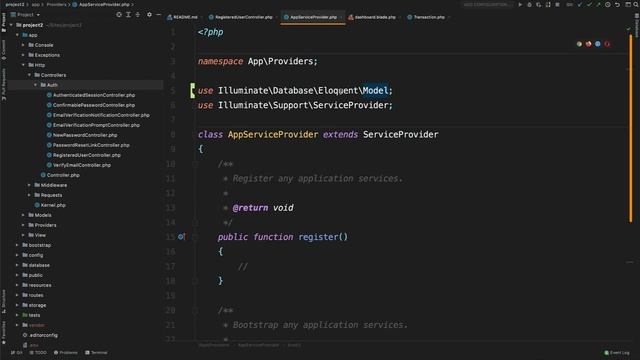Expand the database folder
The width and height of the screenshot is (640, 360).
click(17, 265)
